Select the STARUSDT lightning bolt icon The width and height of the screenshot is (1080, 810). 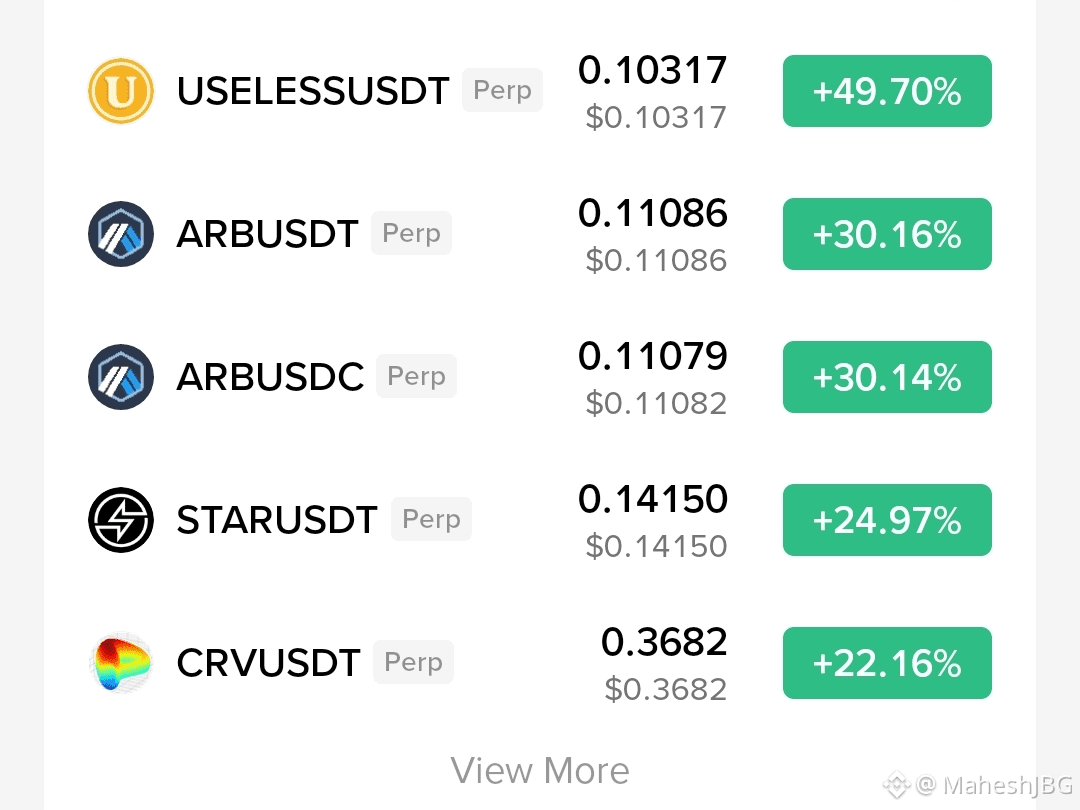click(x=121, y=520)
